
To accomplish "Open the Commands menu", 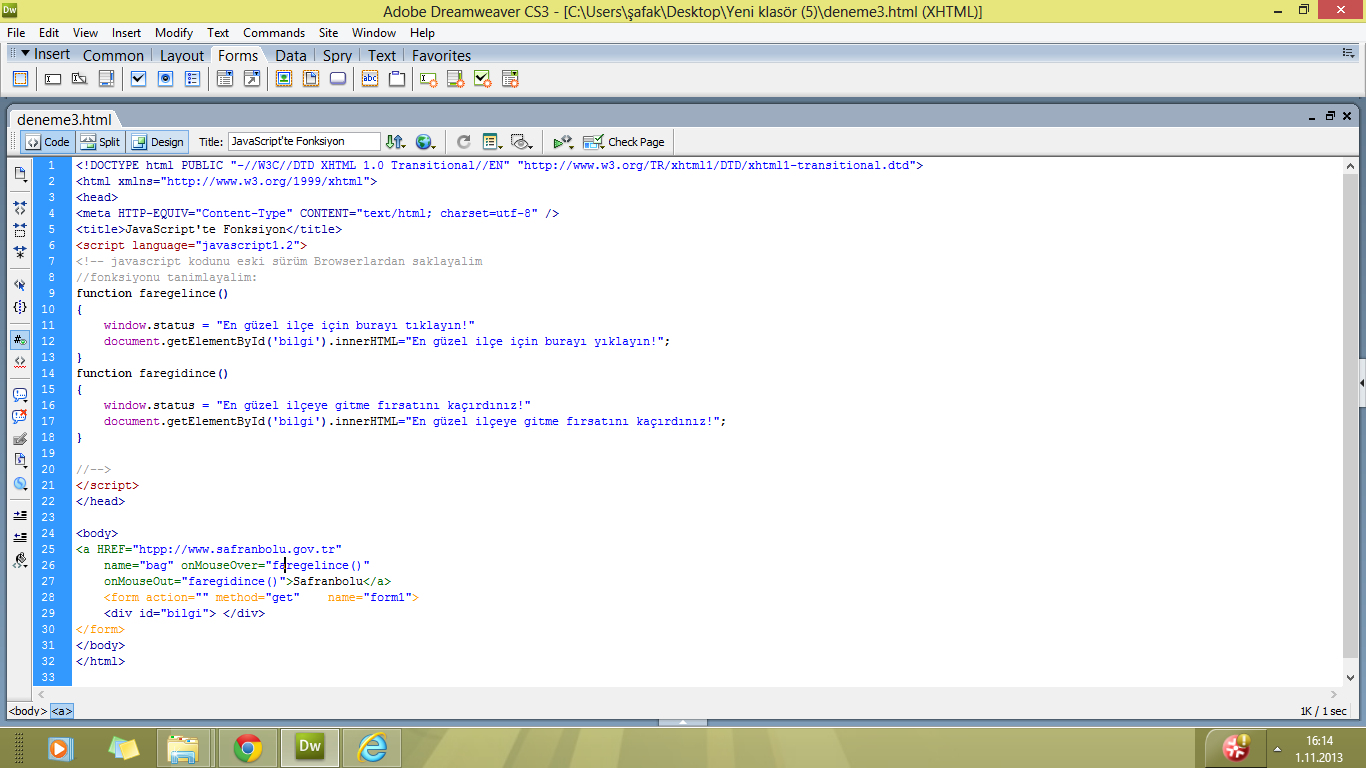I will pyautogui.click(x=274, y=33).
